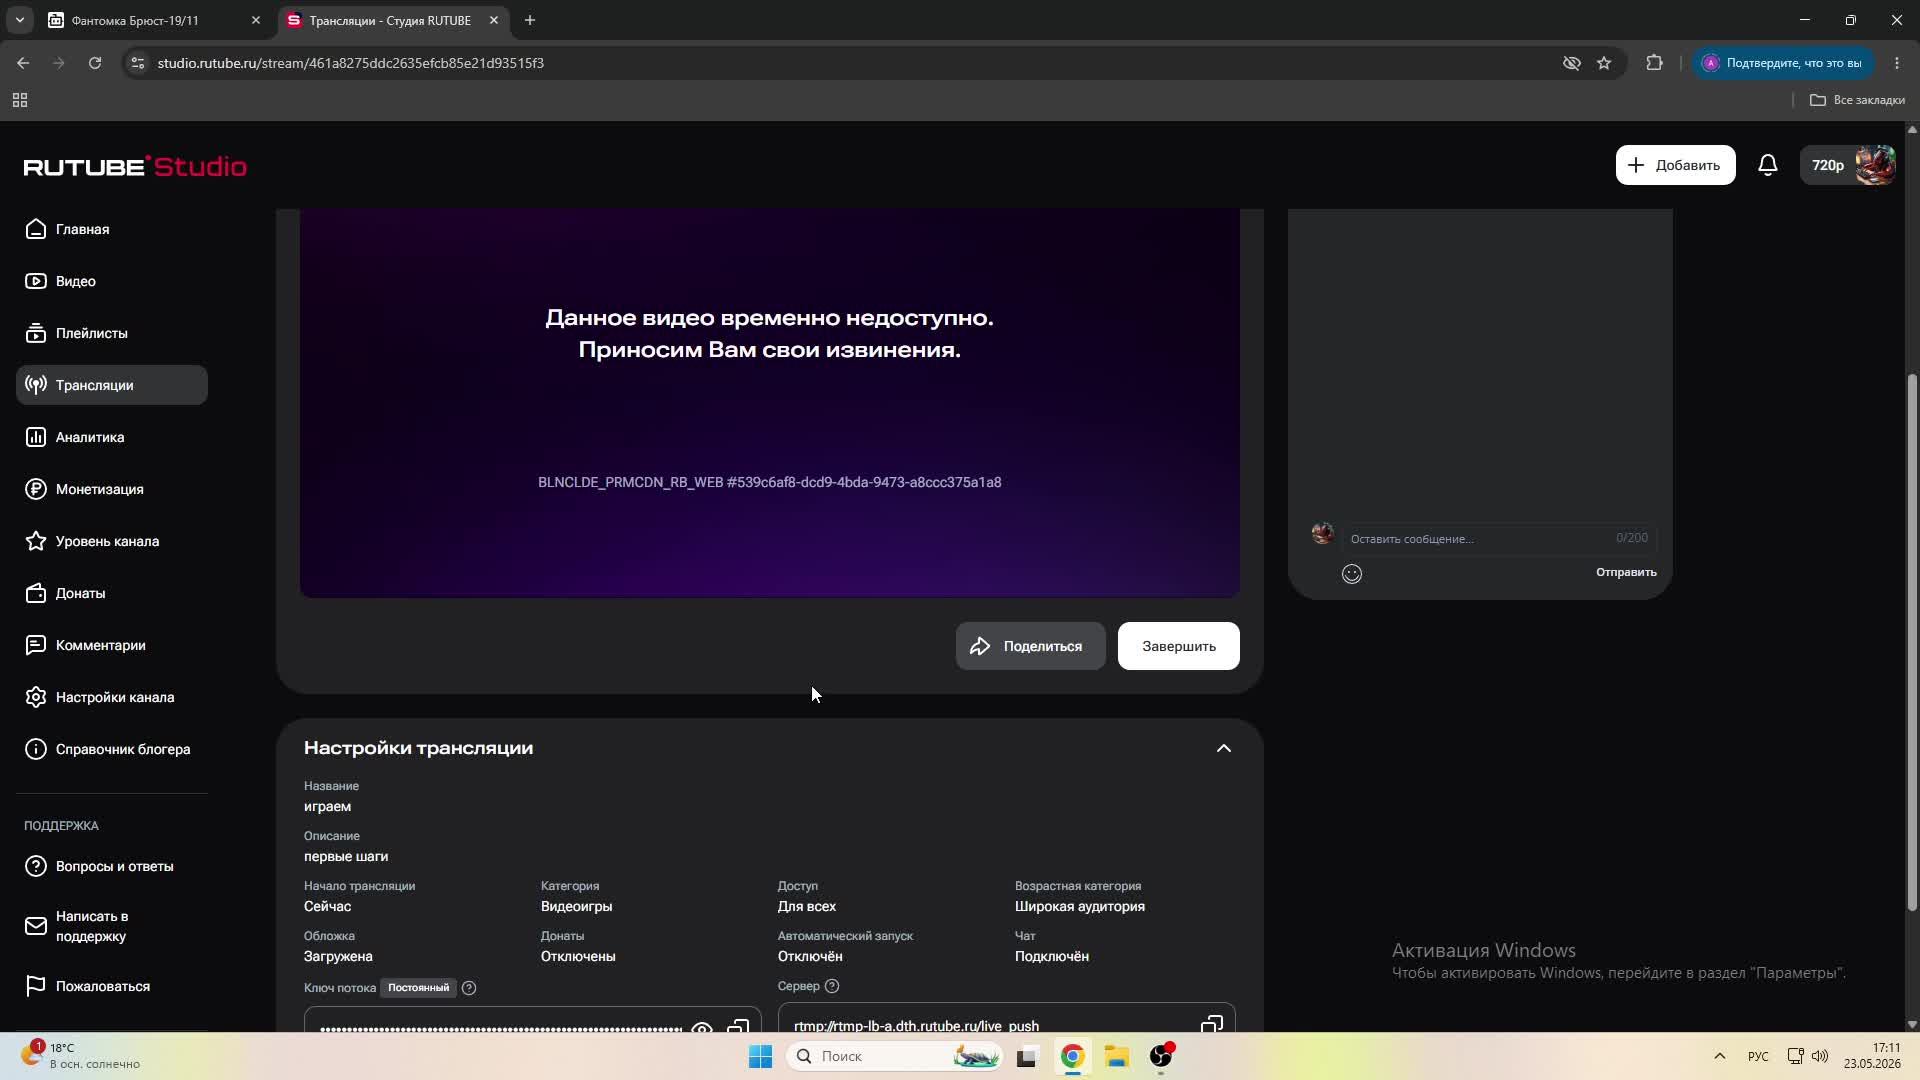1920x1080 pixels.
Task: Click the Пожаловаться flag icon
Action: click(x=36, y=986)
